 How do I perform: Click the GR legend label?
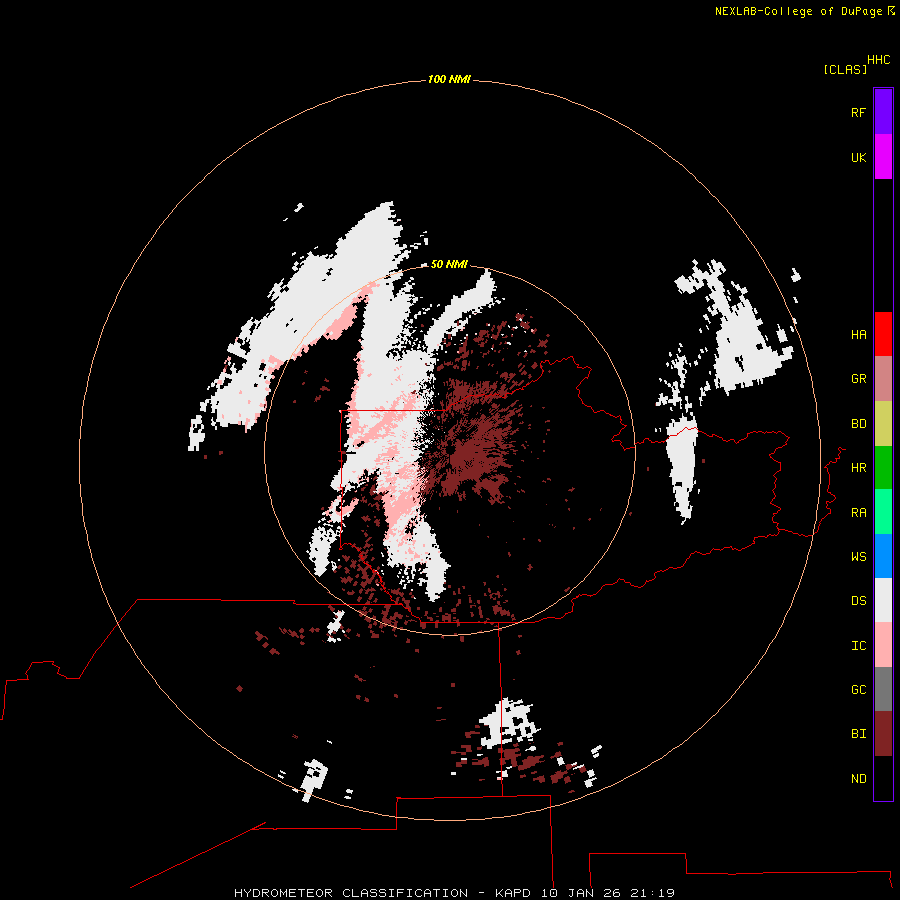click(858, 379)
